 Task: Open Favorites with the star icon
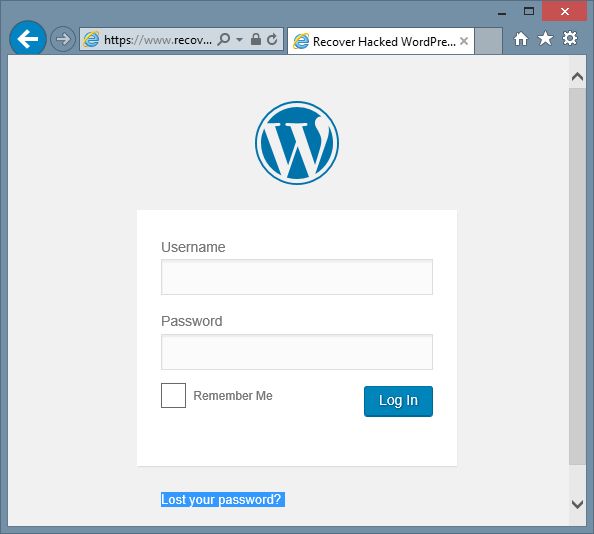point(545,38)
